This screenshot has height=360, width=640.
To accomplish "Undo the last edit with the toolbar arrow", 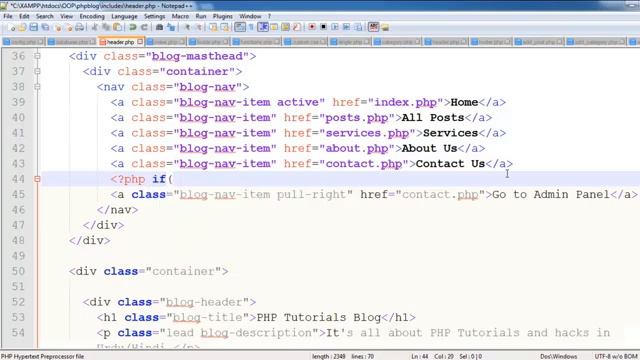I will (133, 27).
